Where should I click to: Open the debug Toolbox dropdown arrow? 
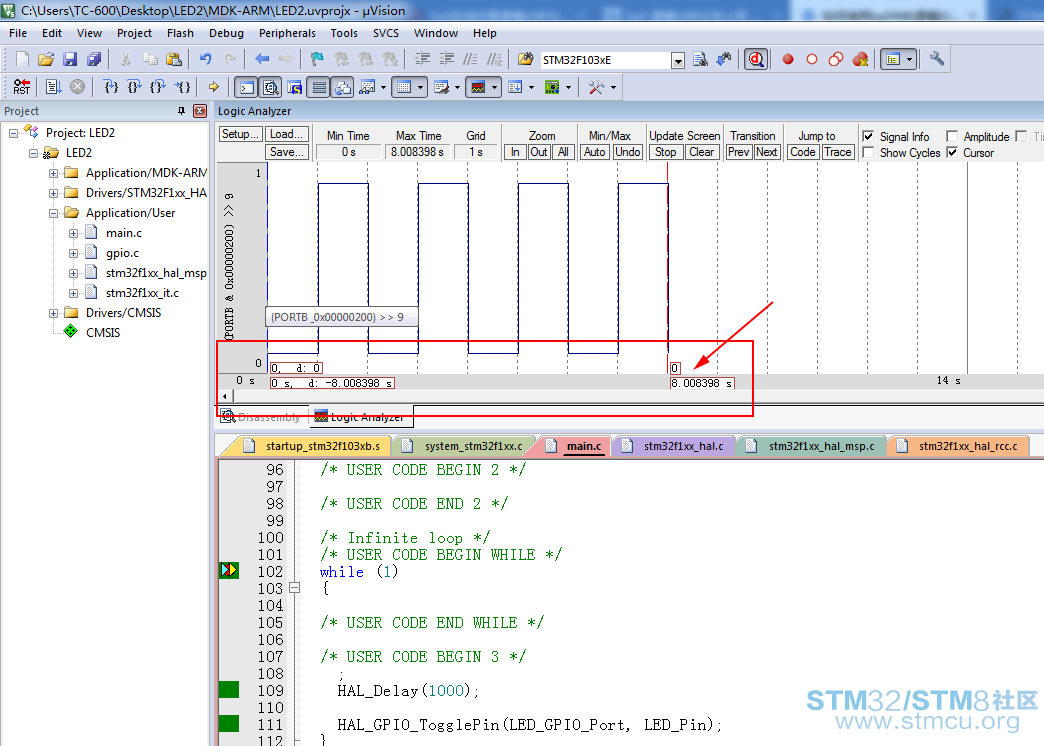point(613,87)
